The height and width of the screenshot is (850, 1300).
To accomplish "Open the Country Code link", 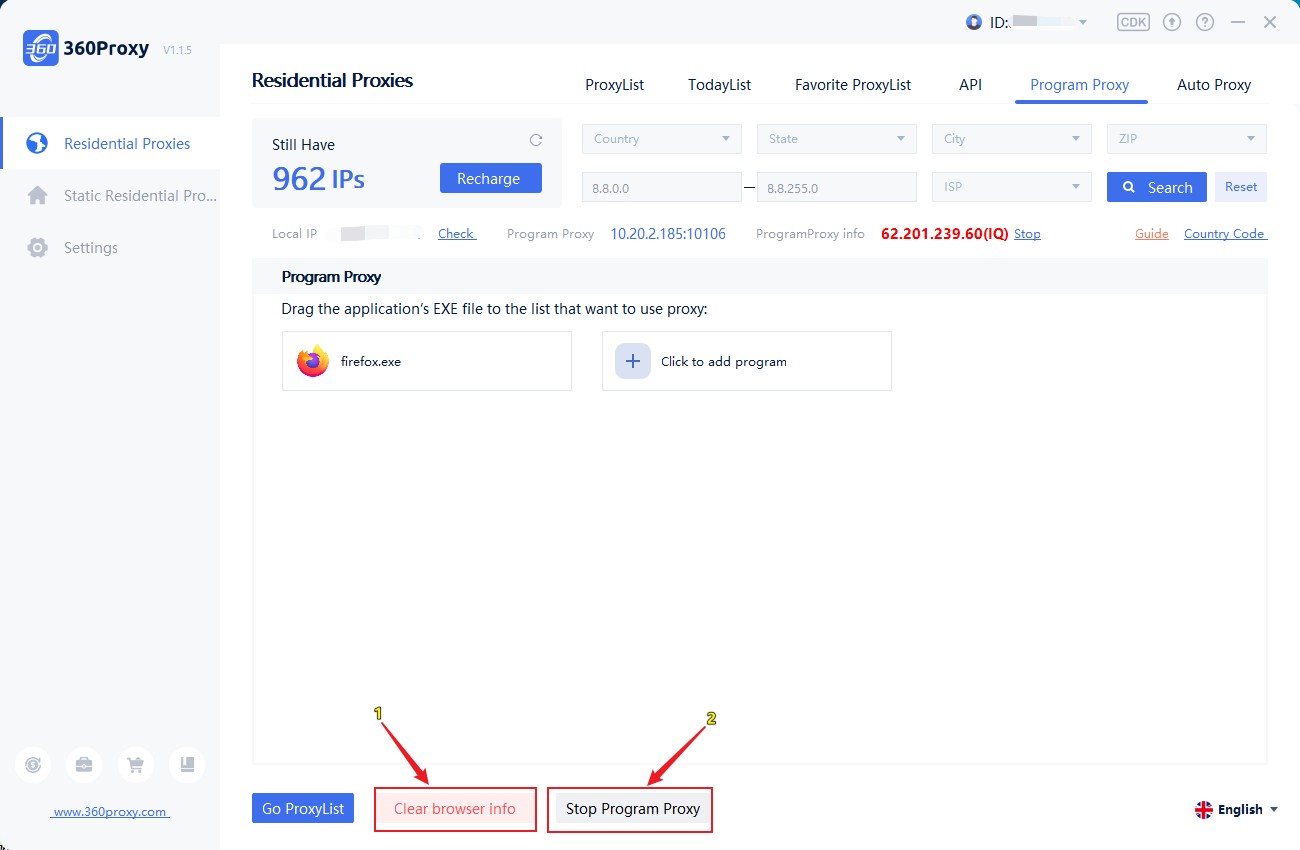I will 1225,233.
